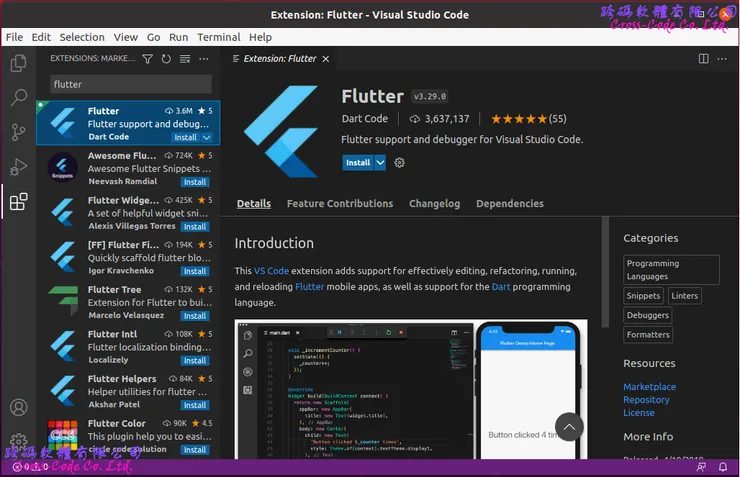
Task: Refresh the extensions list
Action: point(166,60)
